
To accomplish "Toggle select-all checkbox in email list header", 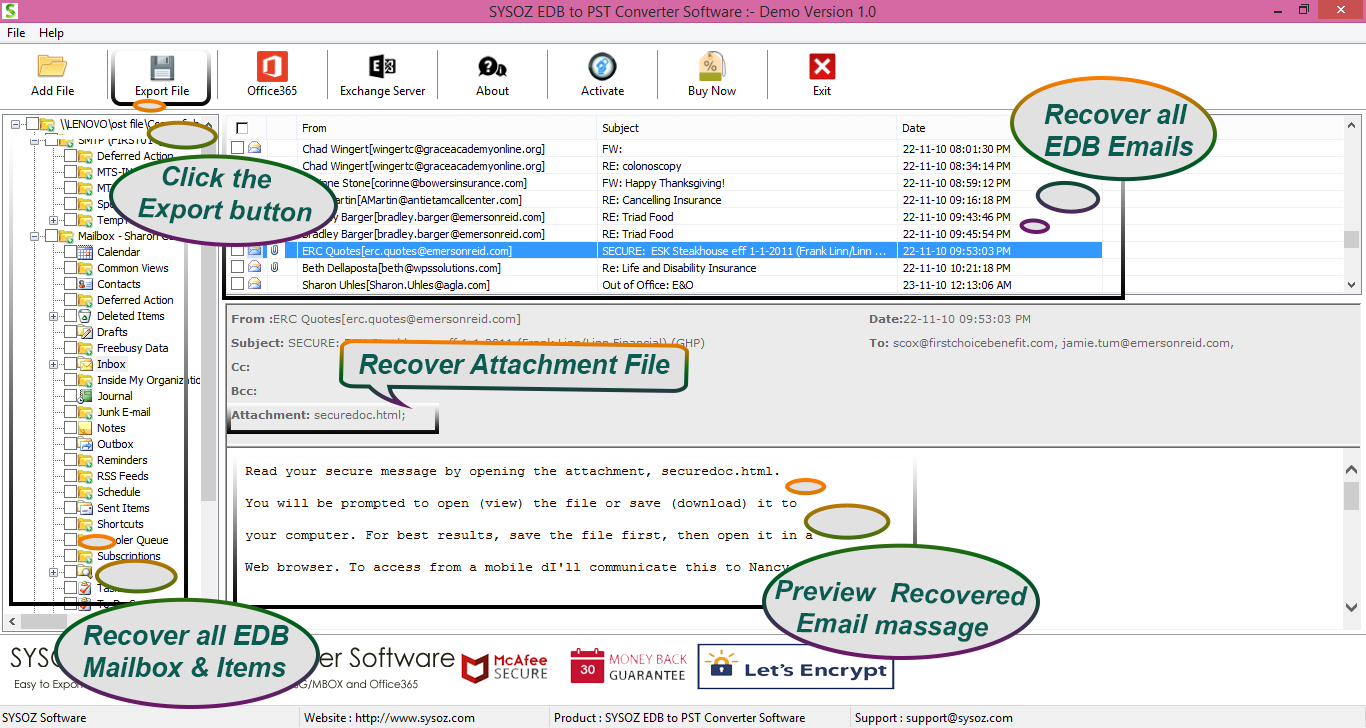I will pos(242,128).
